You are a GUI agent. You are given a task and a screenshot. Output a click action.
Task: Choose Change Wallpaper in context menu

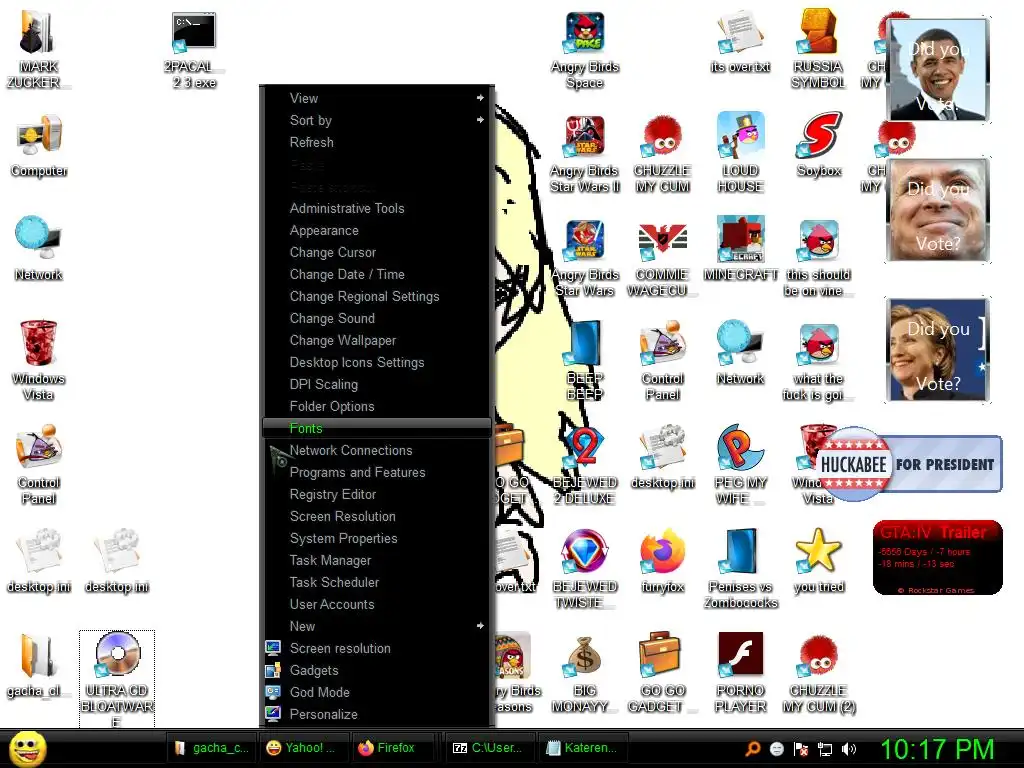click(377, 340)
